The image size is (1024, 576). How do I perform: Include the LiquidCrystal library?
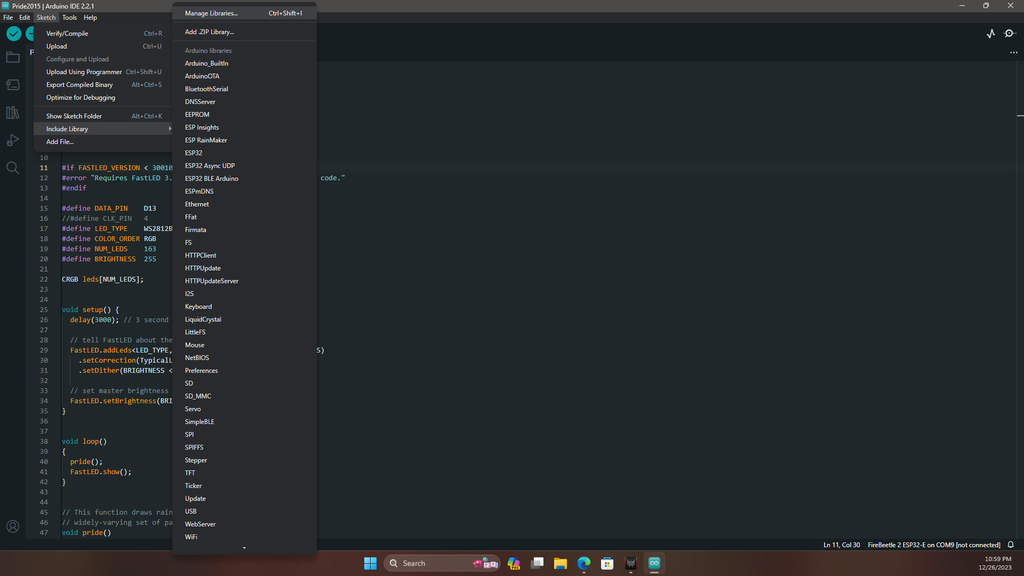(244, 319)
